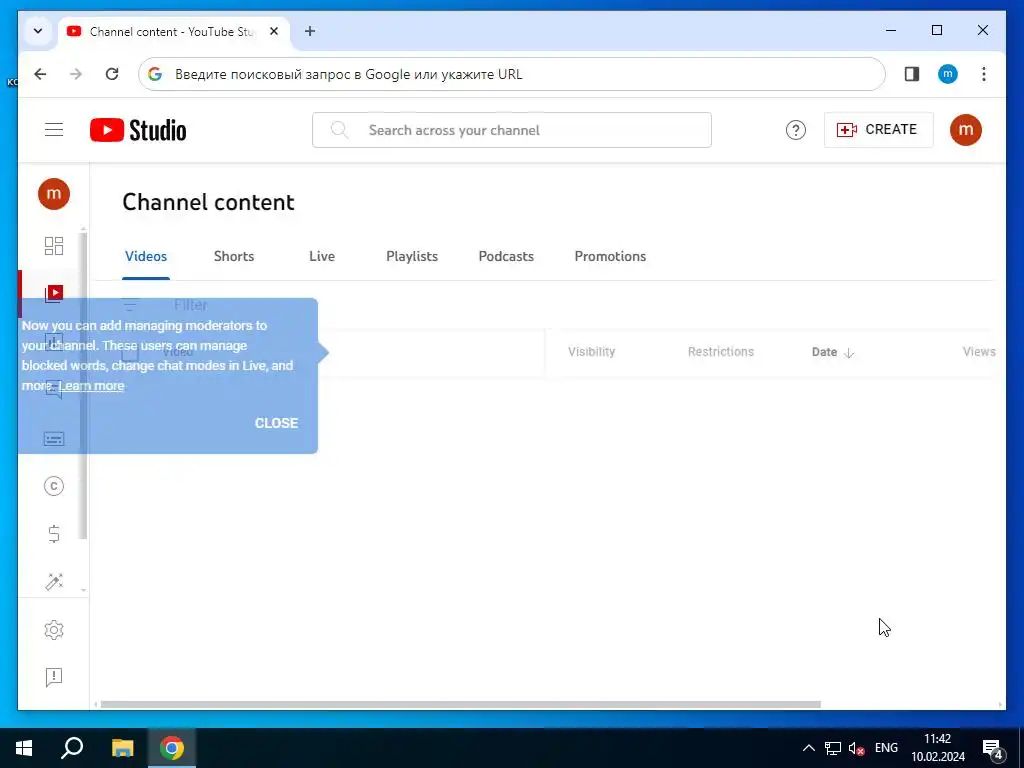Open the Subtitles icon in sidebar
The image size is (1024, 768).
pyautogui.click(x=54, y=438)
